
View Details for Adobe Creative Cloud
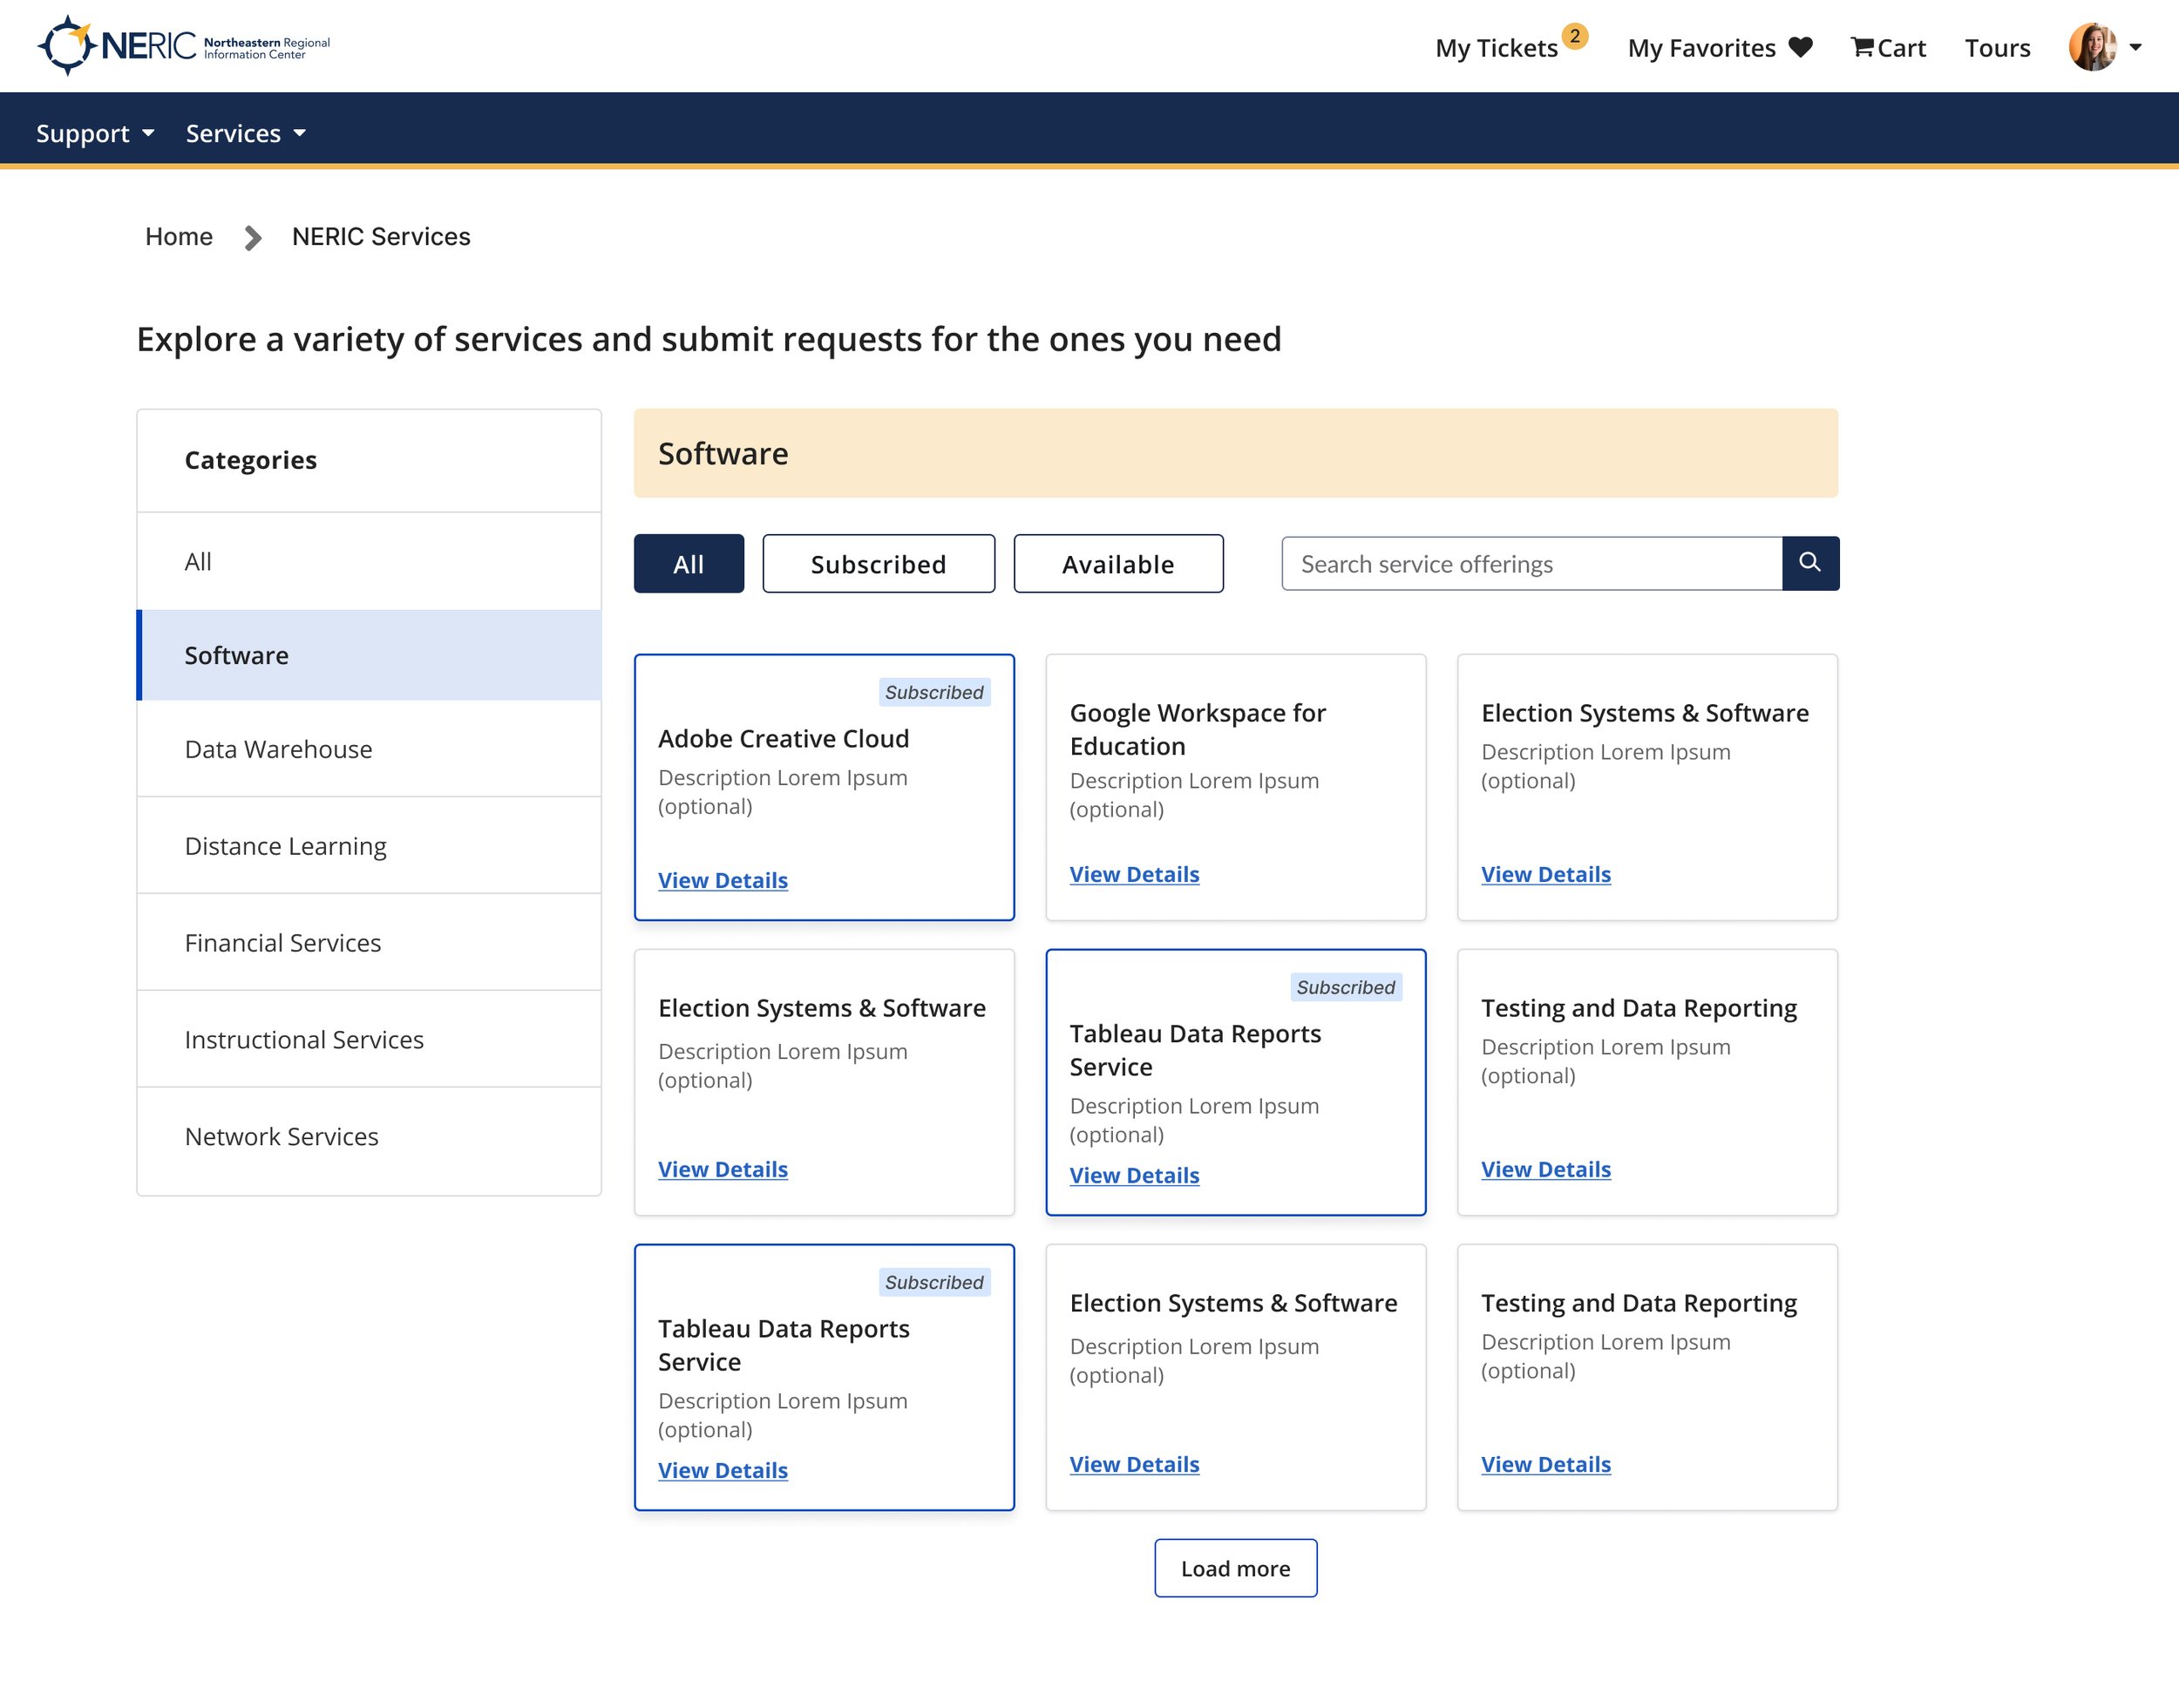pyautogui.click(x=723, y=880)
